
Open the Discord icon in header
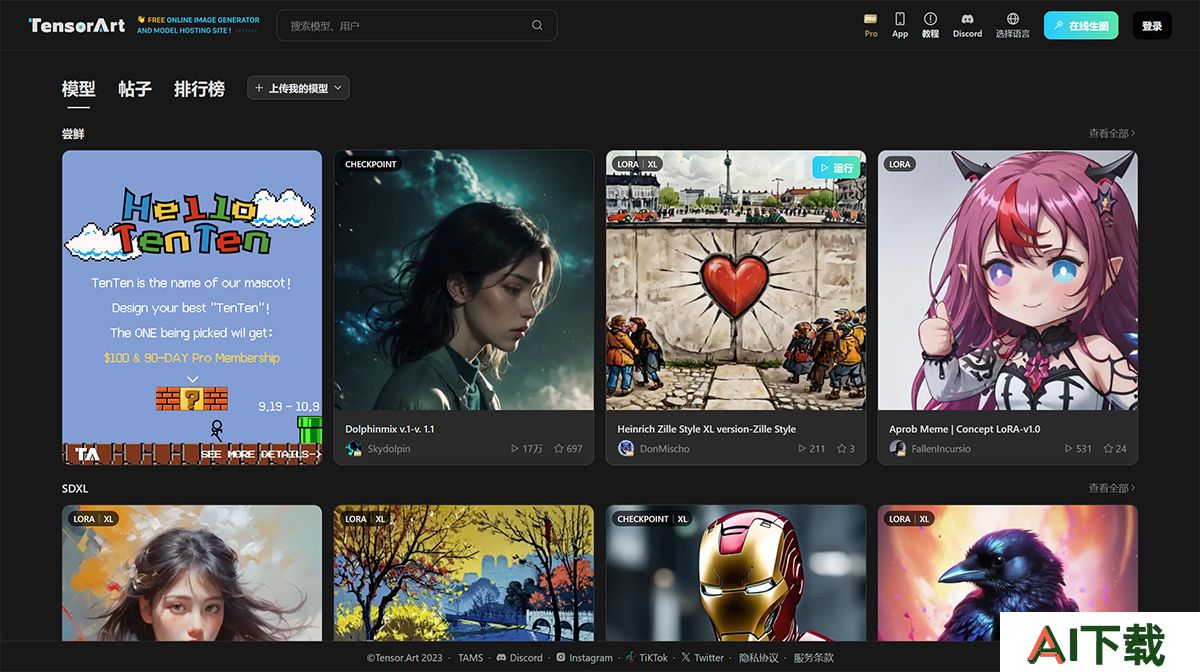pos(967,19)
